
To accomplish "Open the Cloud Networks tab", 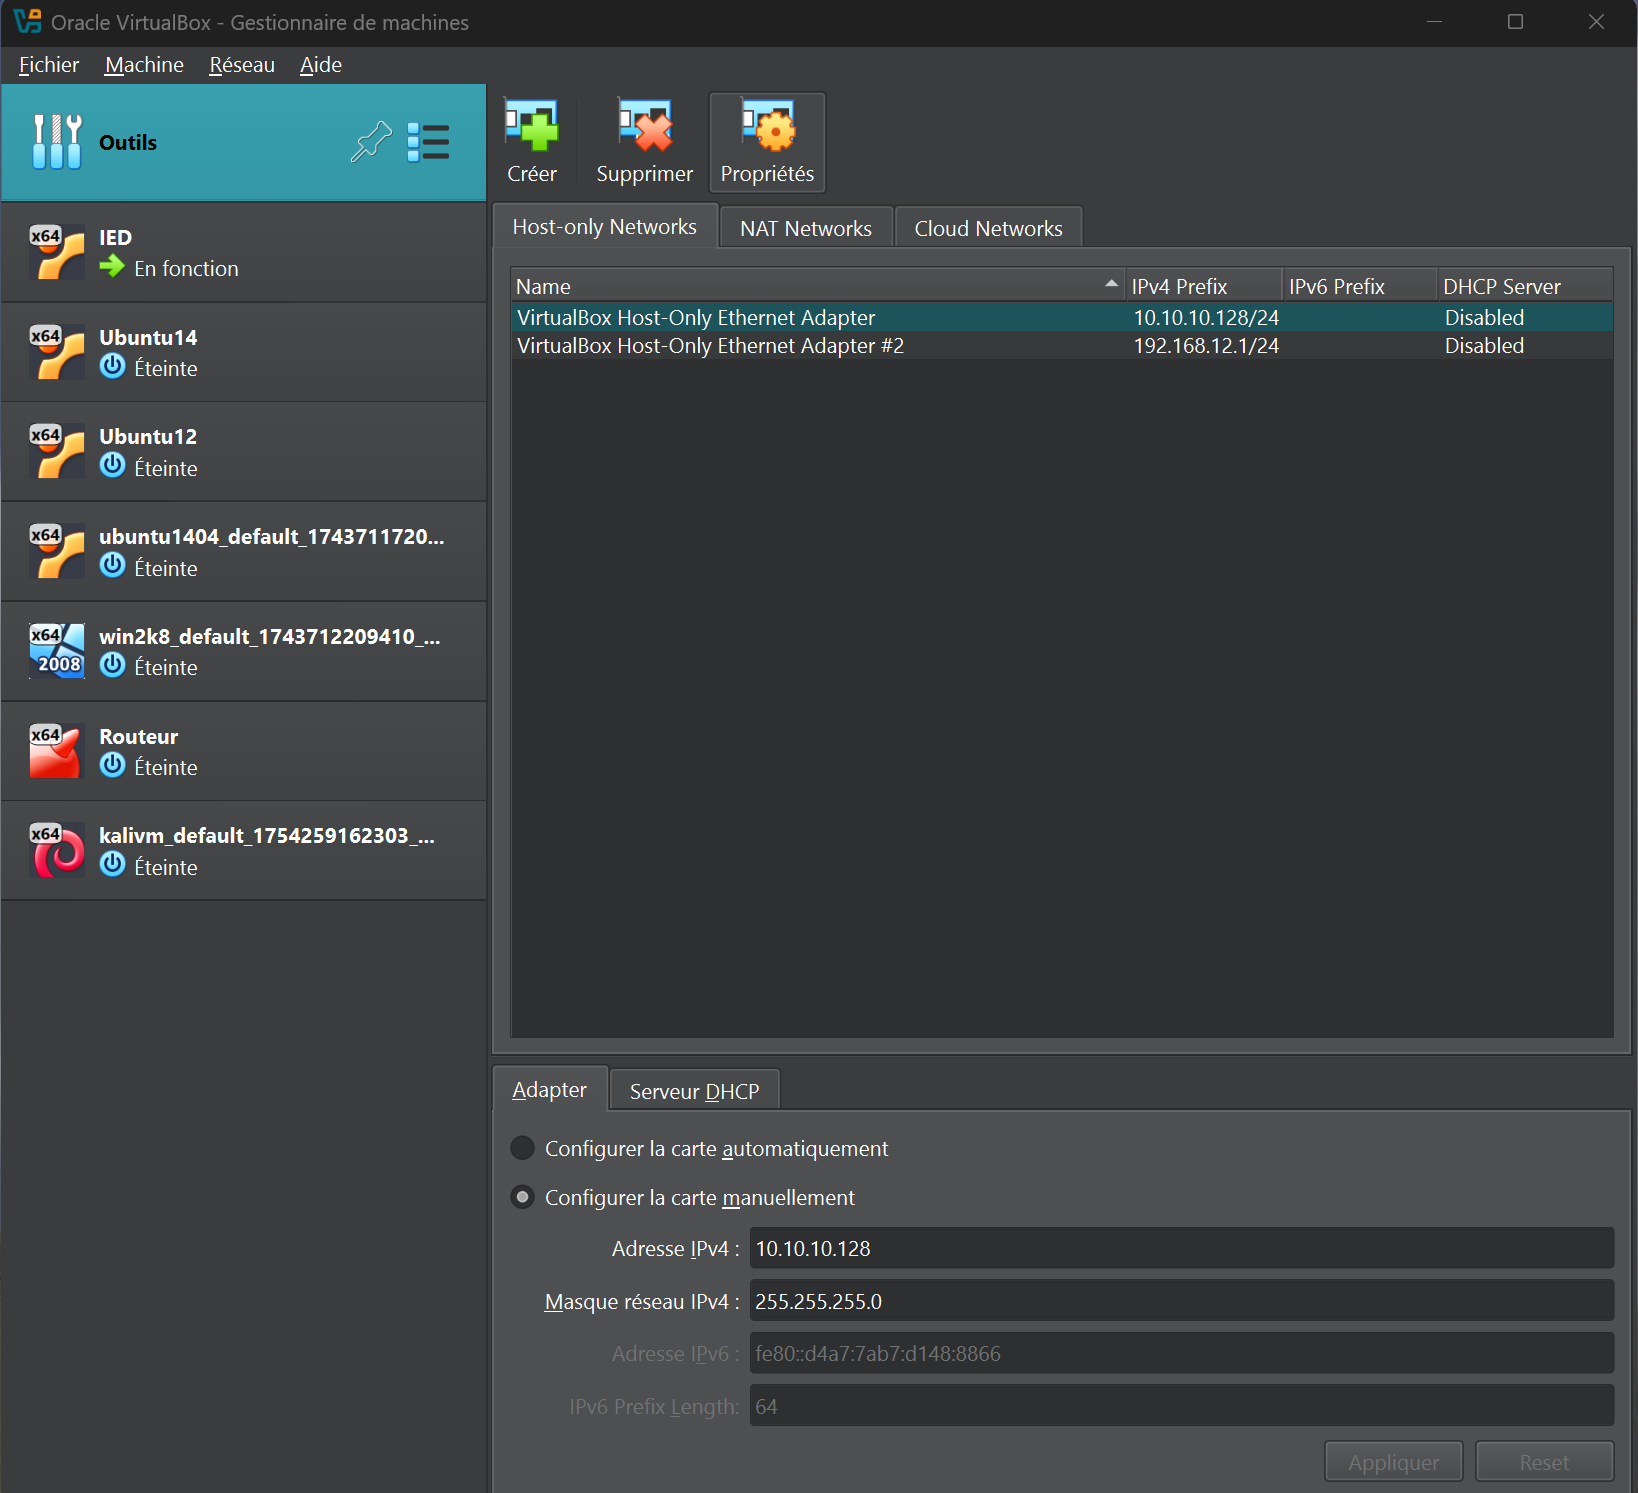I will click(x=988, y=228).
